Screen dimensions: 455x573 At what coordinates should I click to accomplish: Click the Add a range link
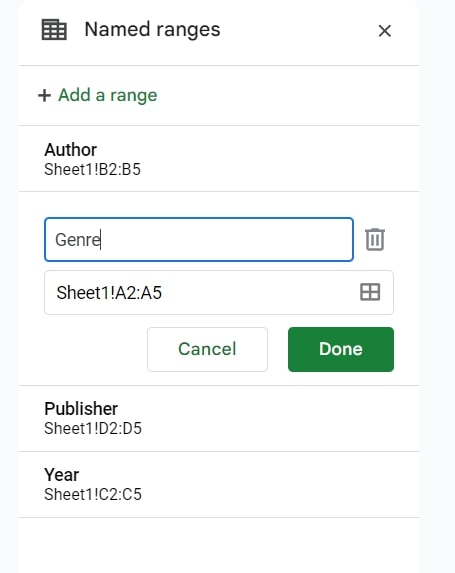point(108,95)
